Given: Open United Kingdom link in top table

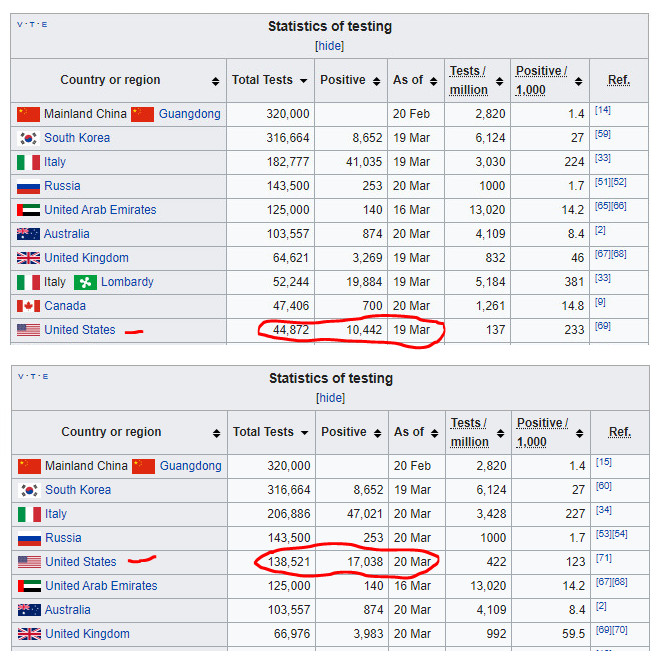Looking at the screenshot, I should coord(86,258).
